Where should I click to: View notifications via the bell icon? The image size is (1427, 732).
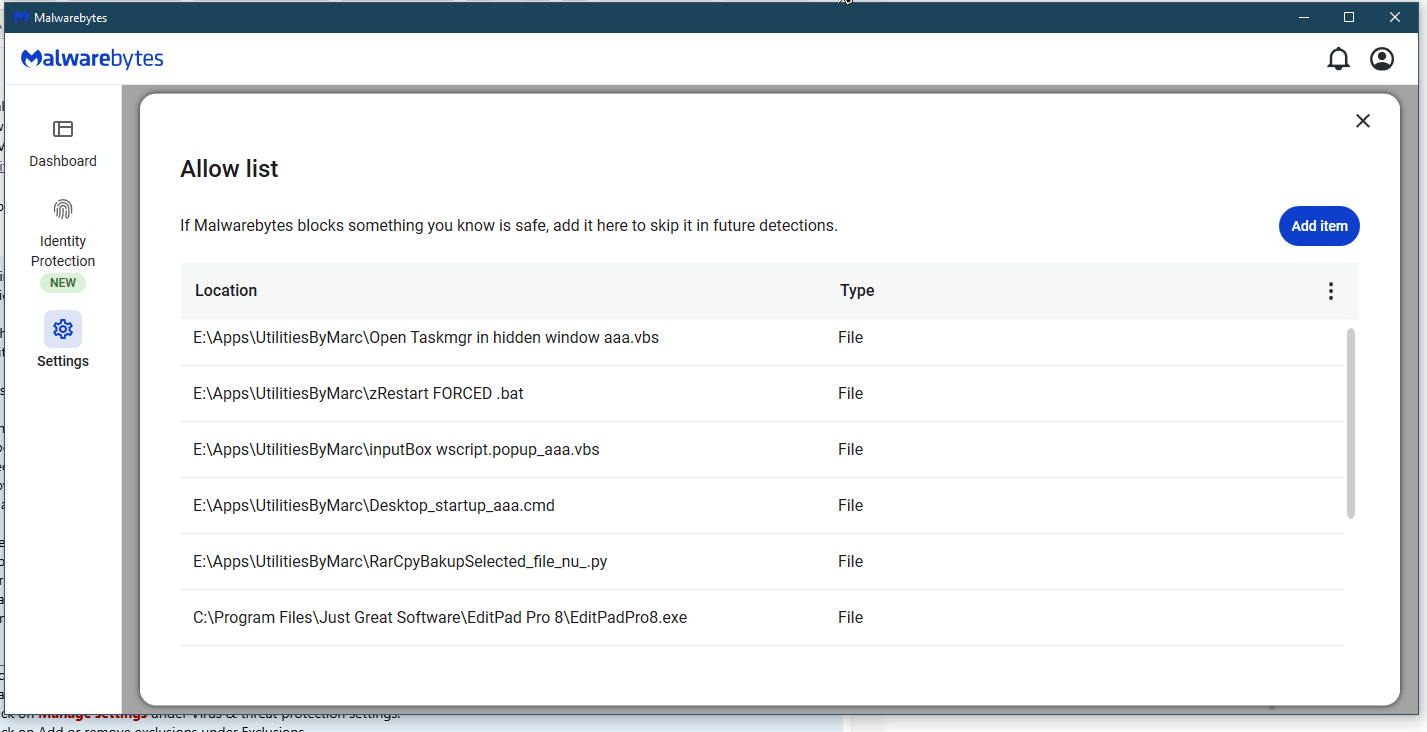(x=1338, y=58)
